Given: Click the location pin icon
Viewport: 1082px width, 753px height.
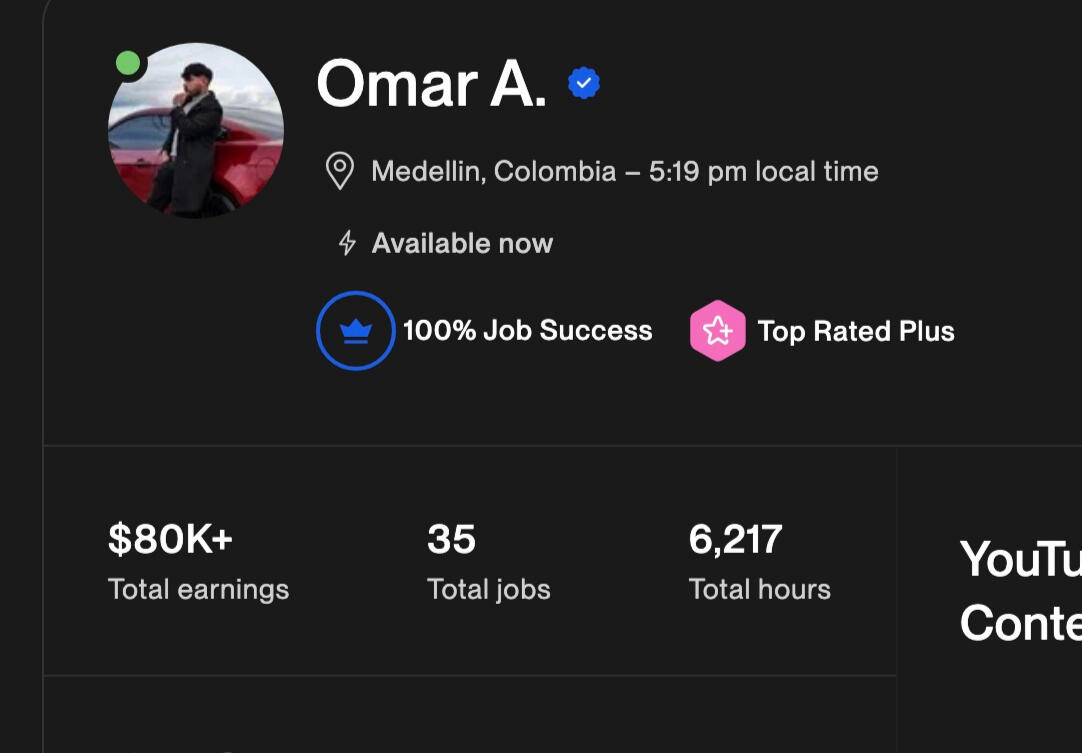Looking at the screenshot, I should [340, 170].
